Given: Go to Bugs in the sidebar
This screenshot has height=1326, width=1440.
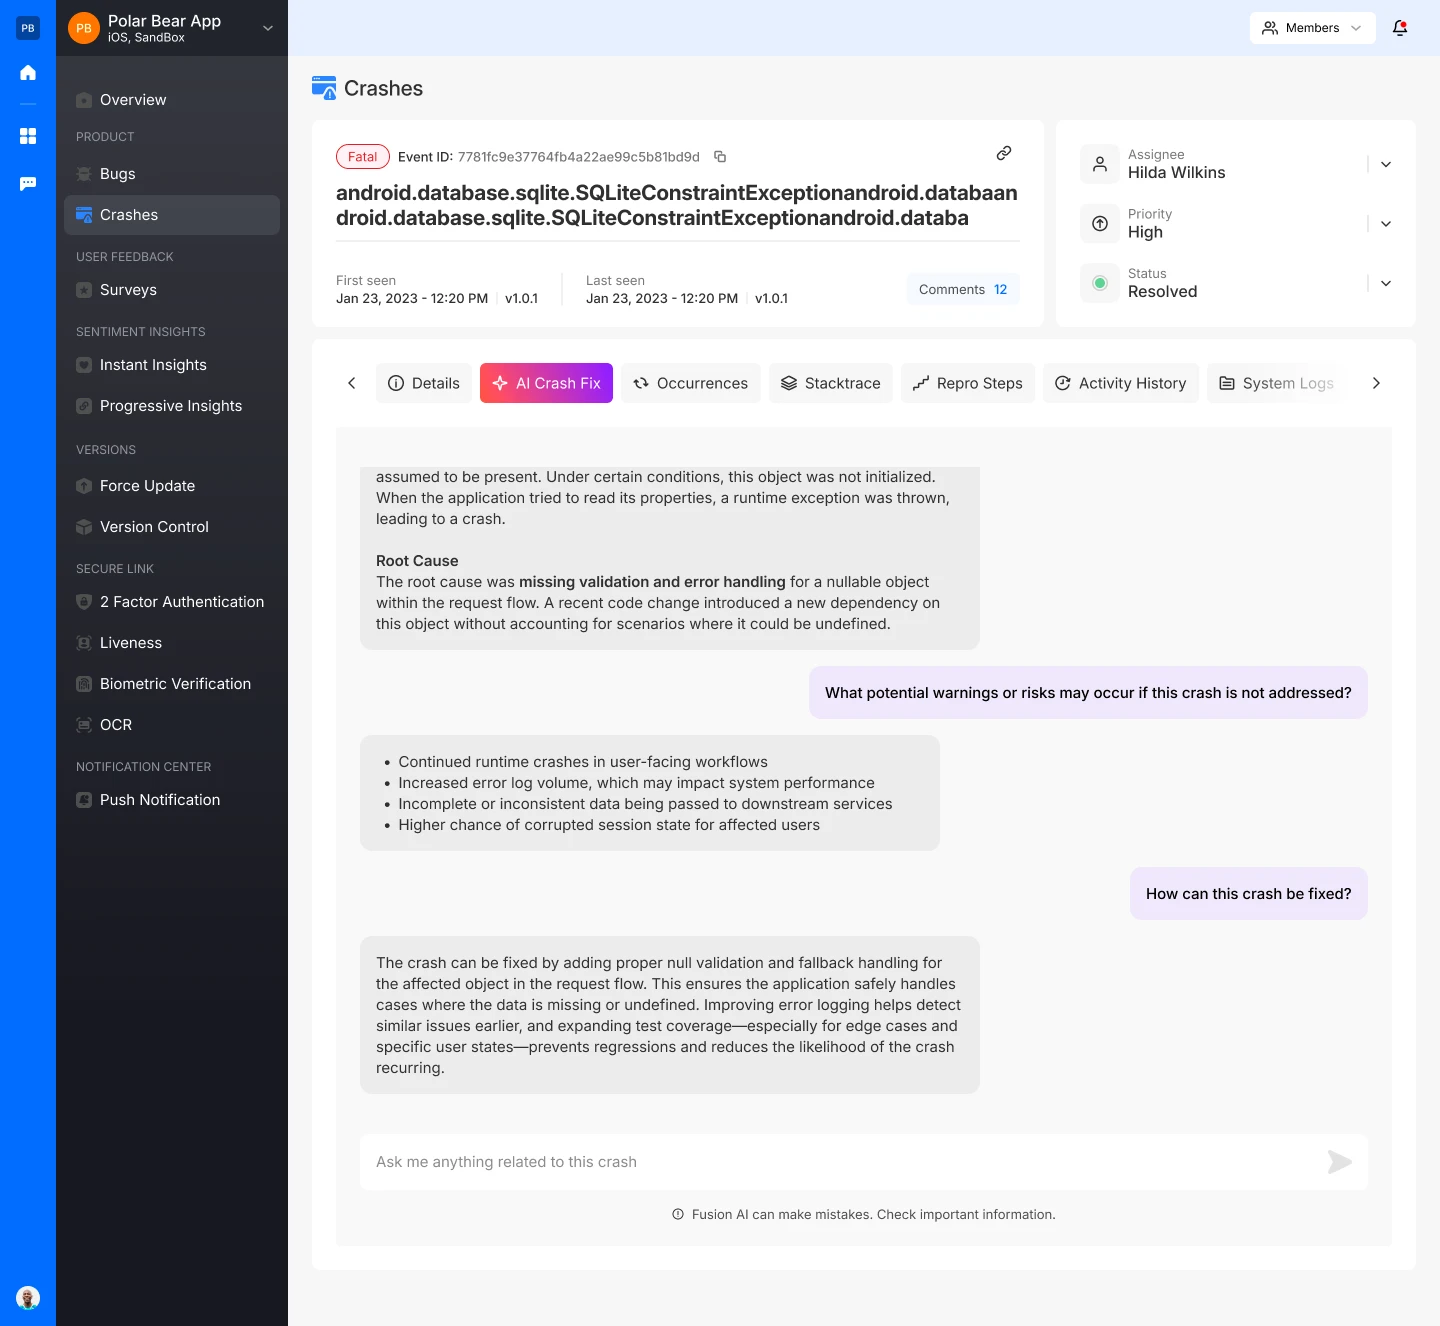Looking at the screenshot, I should pos(118,174).
